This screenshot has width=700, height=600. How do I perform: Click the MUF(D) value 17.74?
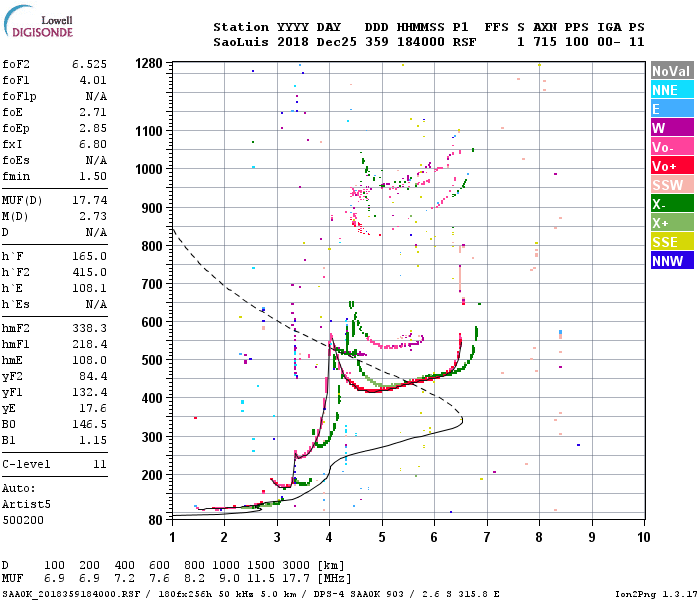click(90, 200)
